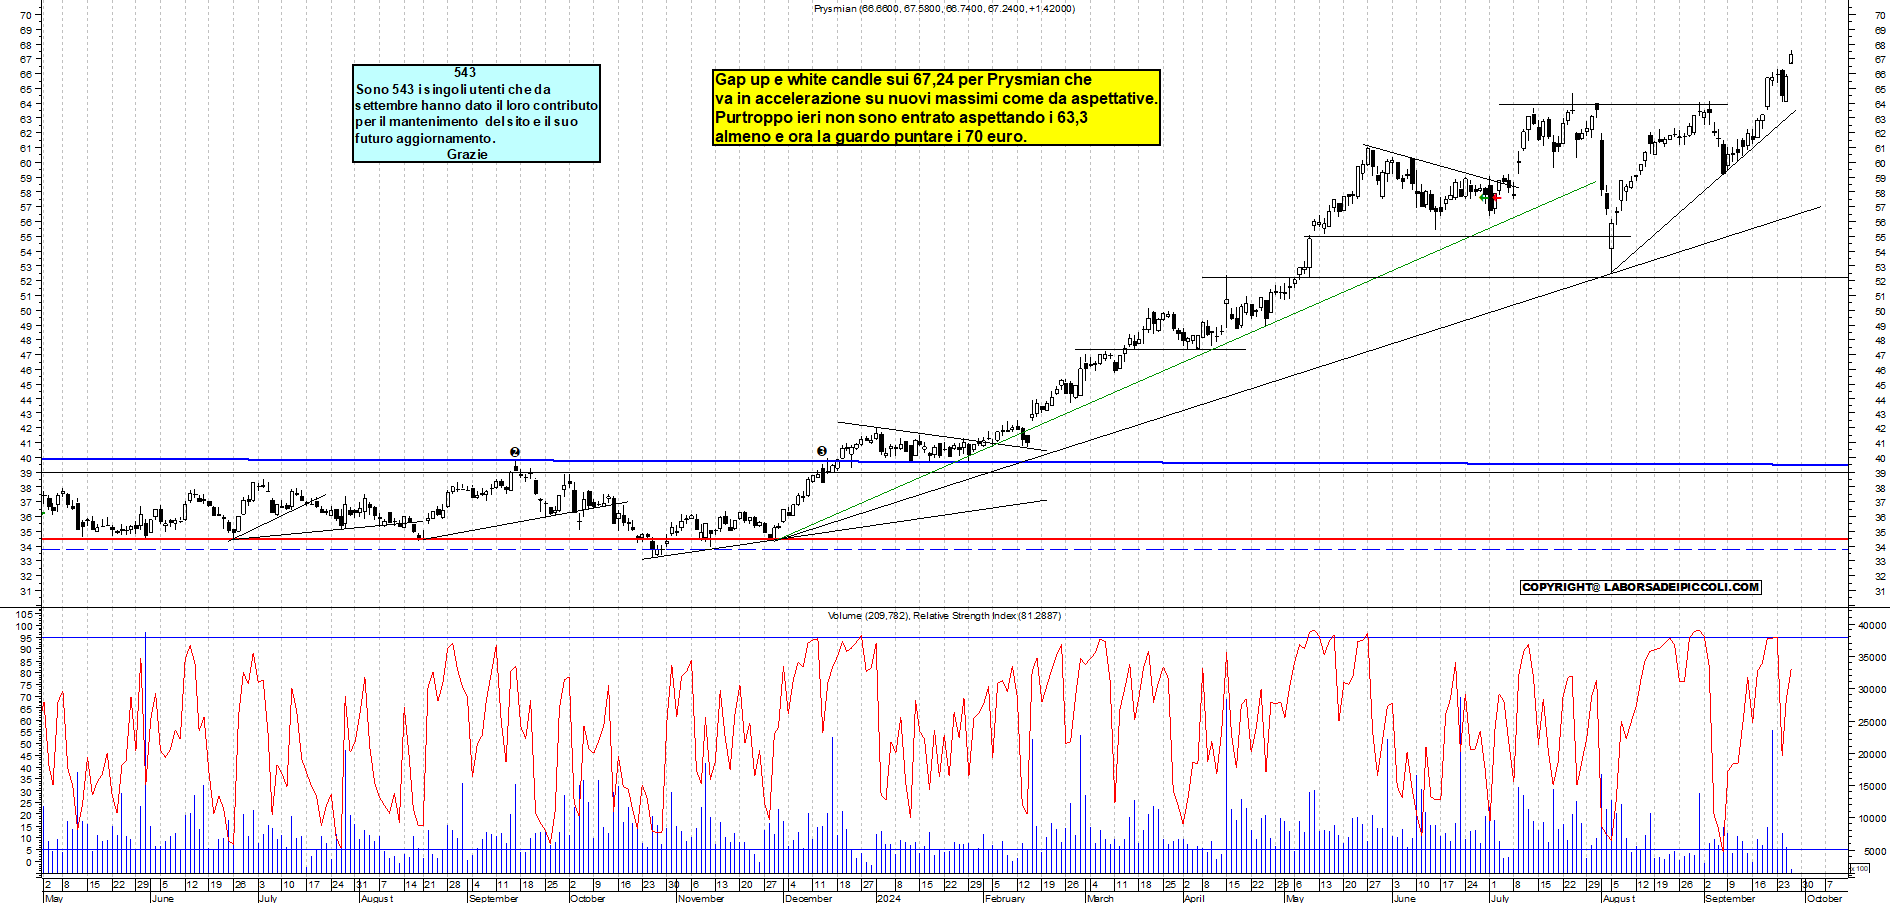This screenshot has height=903, width=1890.
Task: Click the 40000 volume scale value
Action: click(x=1872, y=625)
